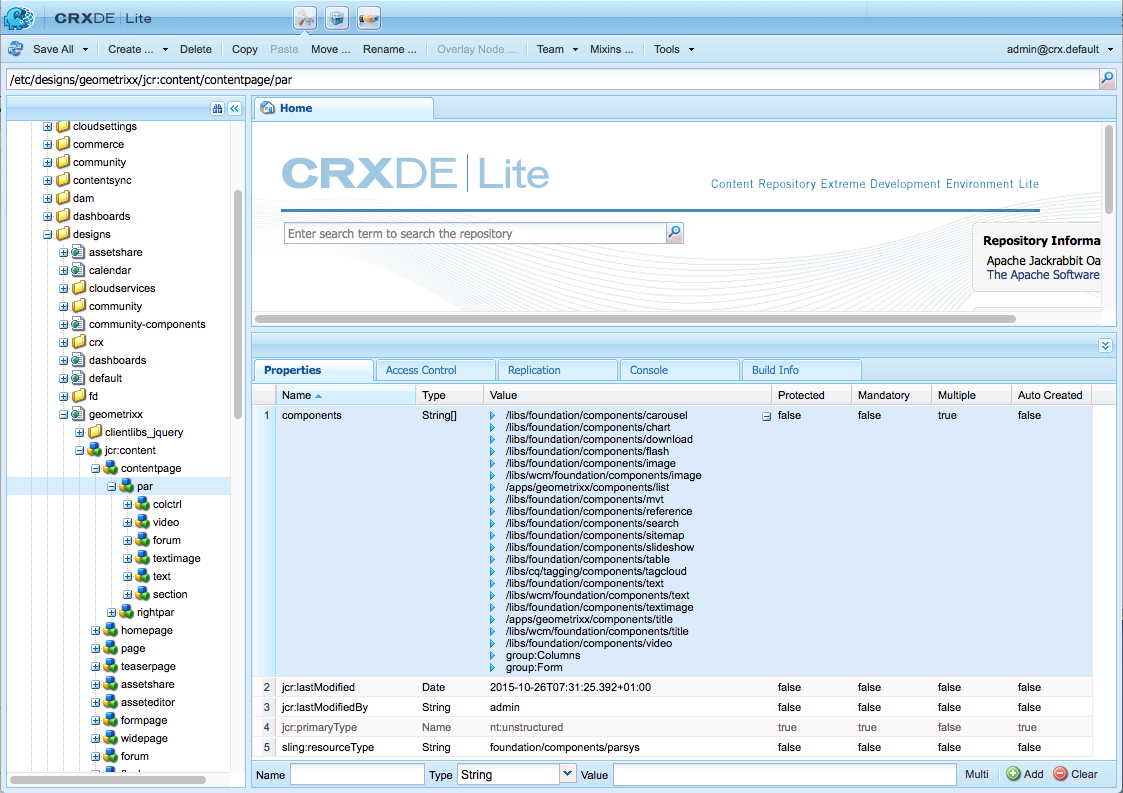Collapse the tree panel with the double-arrow icon
1123x793 pixels.
coord(234,109)
